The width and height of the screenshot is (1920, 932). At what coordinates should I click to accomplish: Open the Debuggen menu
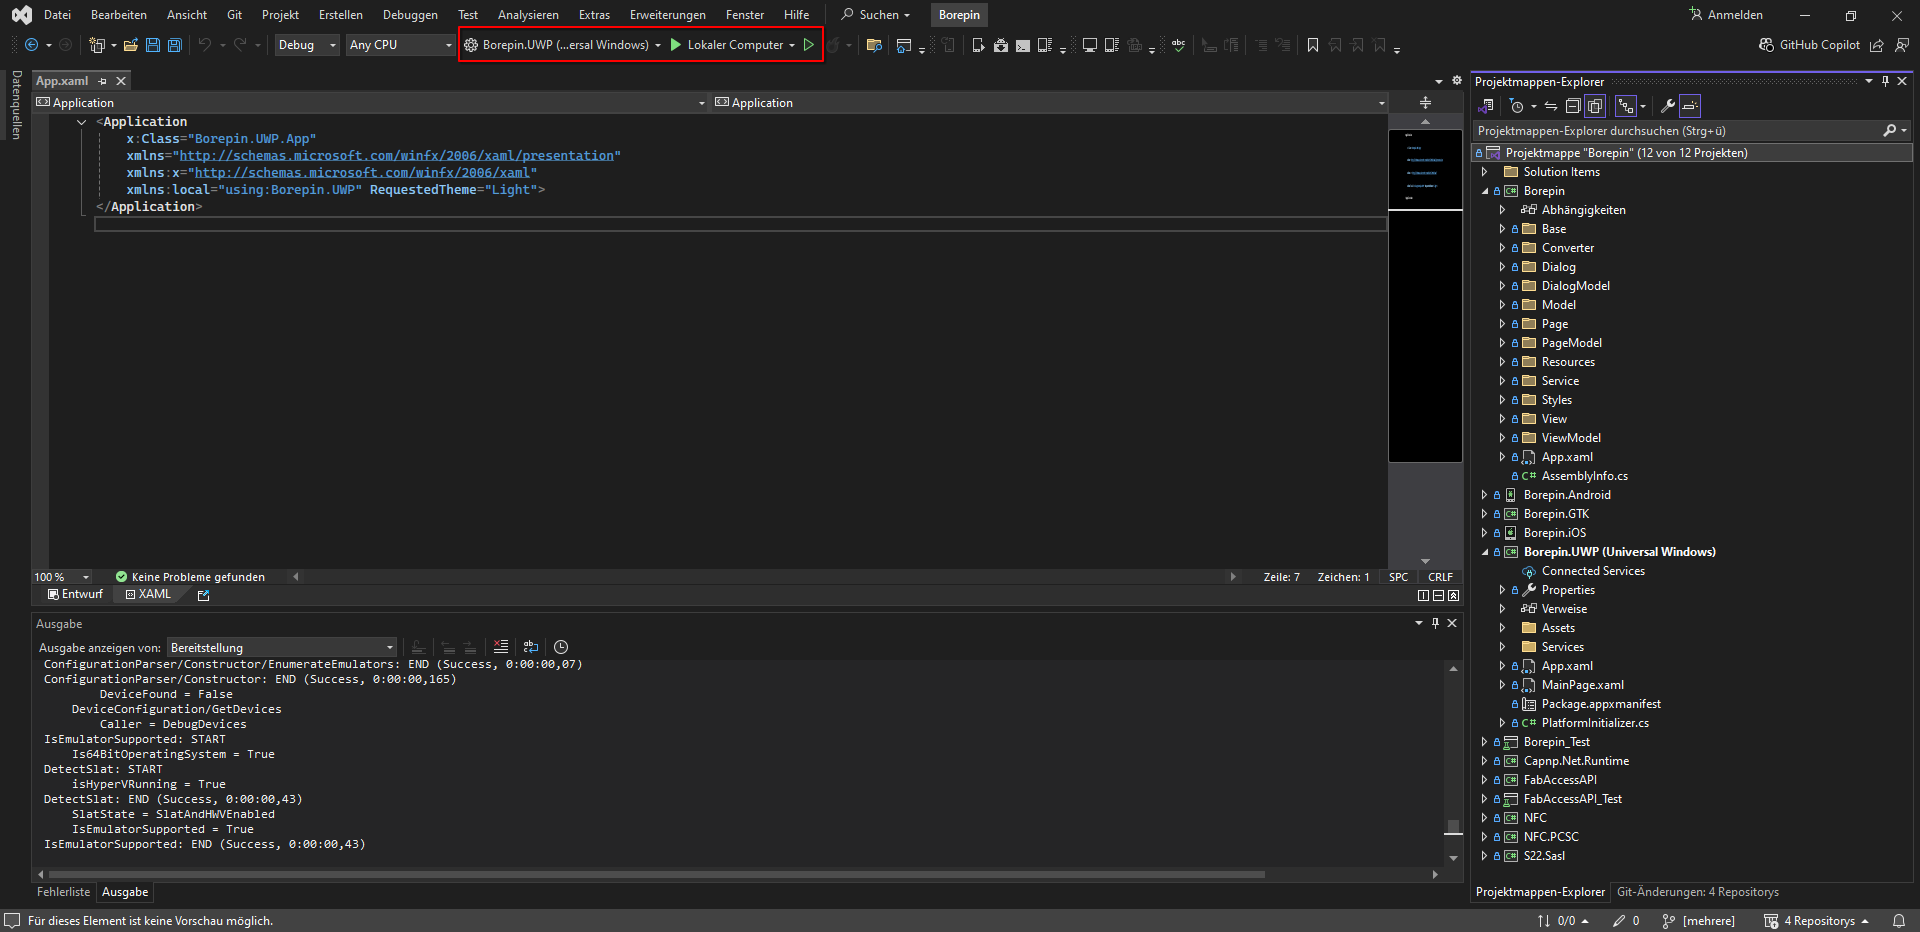[410, 15]
